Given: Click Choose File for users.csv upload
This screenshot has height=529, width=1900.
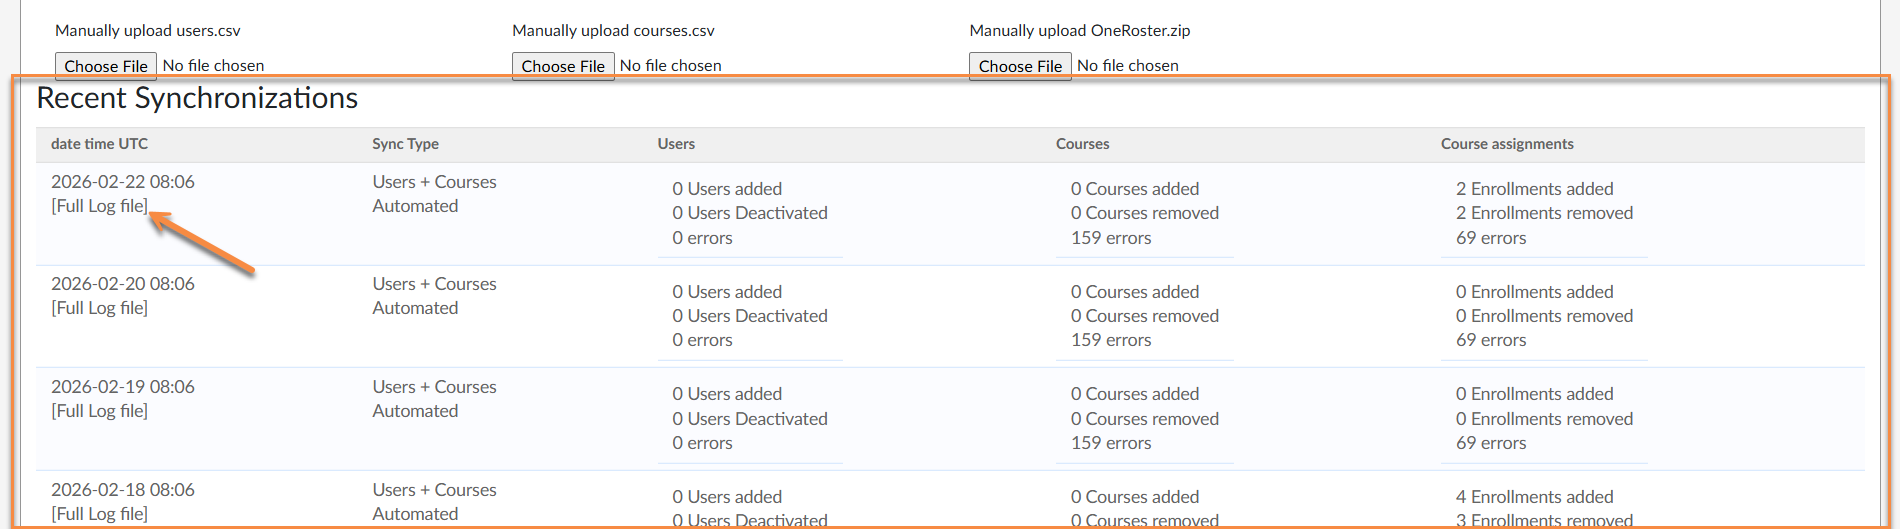Looking at the screenshot, I should (106, 66).
